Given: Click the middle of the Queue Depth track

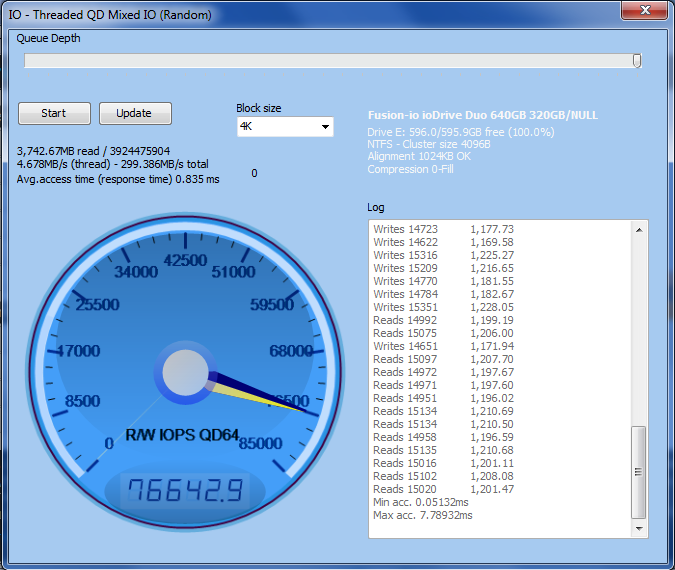Looking at the screenshot, I should [330, 61].
